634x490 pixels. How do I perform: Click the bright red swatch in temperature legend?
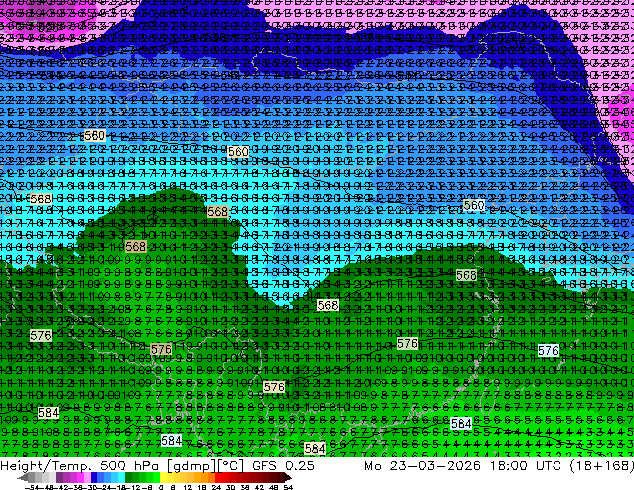pyautogui.click(x=218, y=477)
